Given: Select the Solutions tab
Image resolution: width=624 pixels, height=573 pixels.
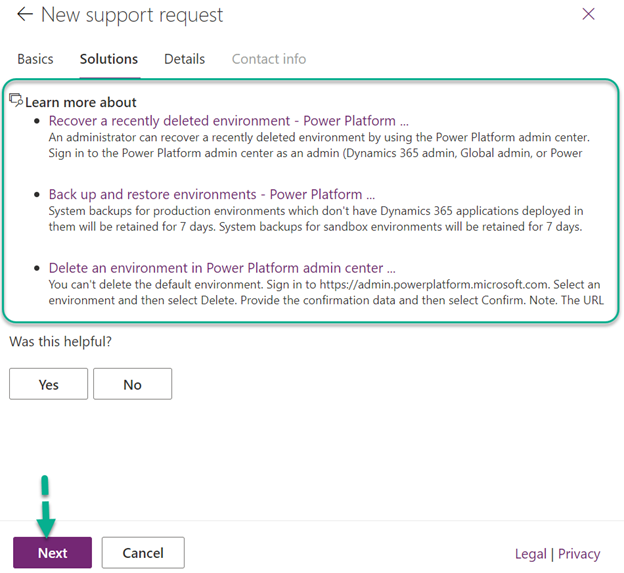Looking at the screenshot, I should pos(109,59).
